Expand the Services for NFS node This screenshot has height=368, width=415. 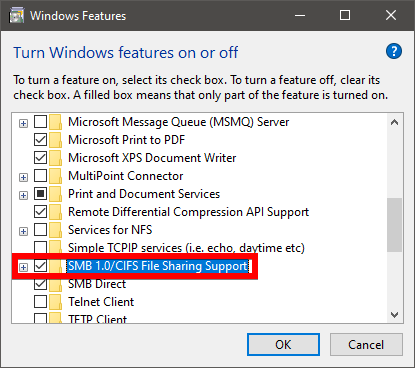[x=23, y=232]
